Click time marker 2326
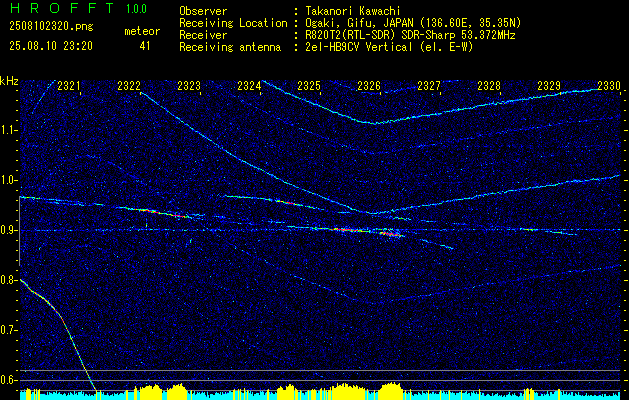Viewport: 629px width, 400px height. (369, 85)
